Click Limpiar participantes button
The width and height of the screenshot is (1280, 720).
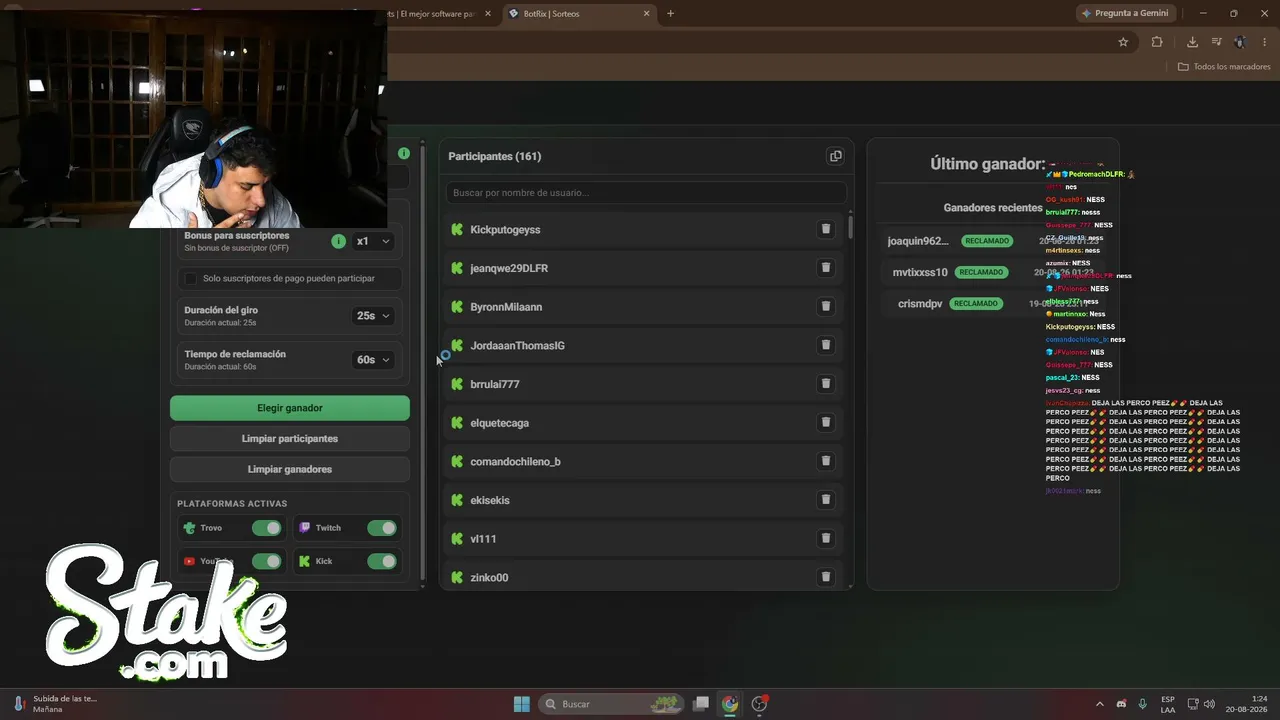[x=290, y=438]
